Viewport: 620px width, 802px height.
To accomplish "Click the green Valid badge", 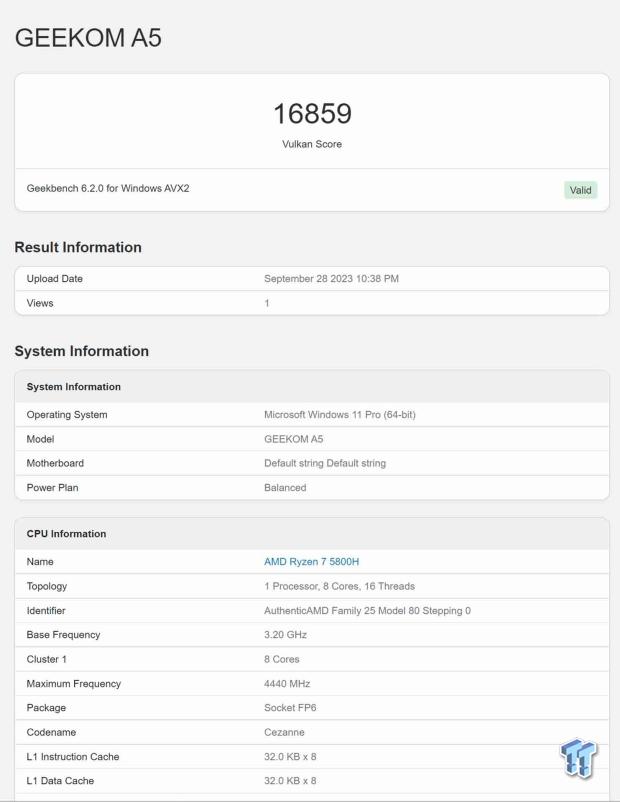I will (581, 190).
